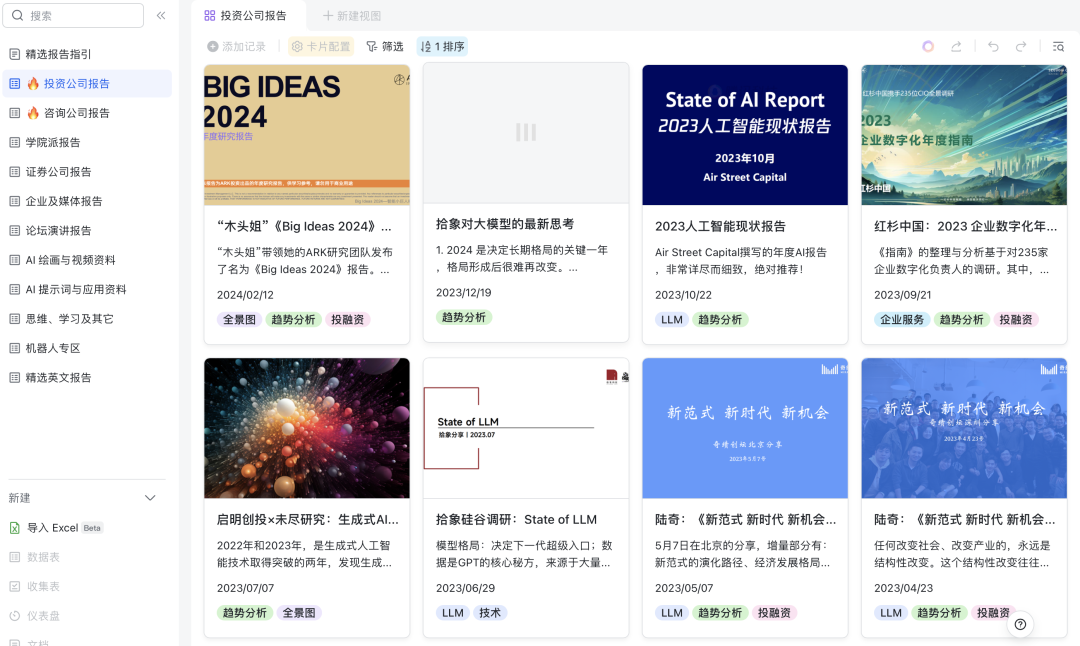Open the help question mark button
Viewport: 1080px width, 646px height.
point(1020,624)
